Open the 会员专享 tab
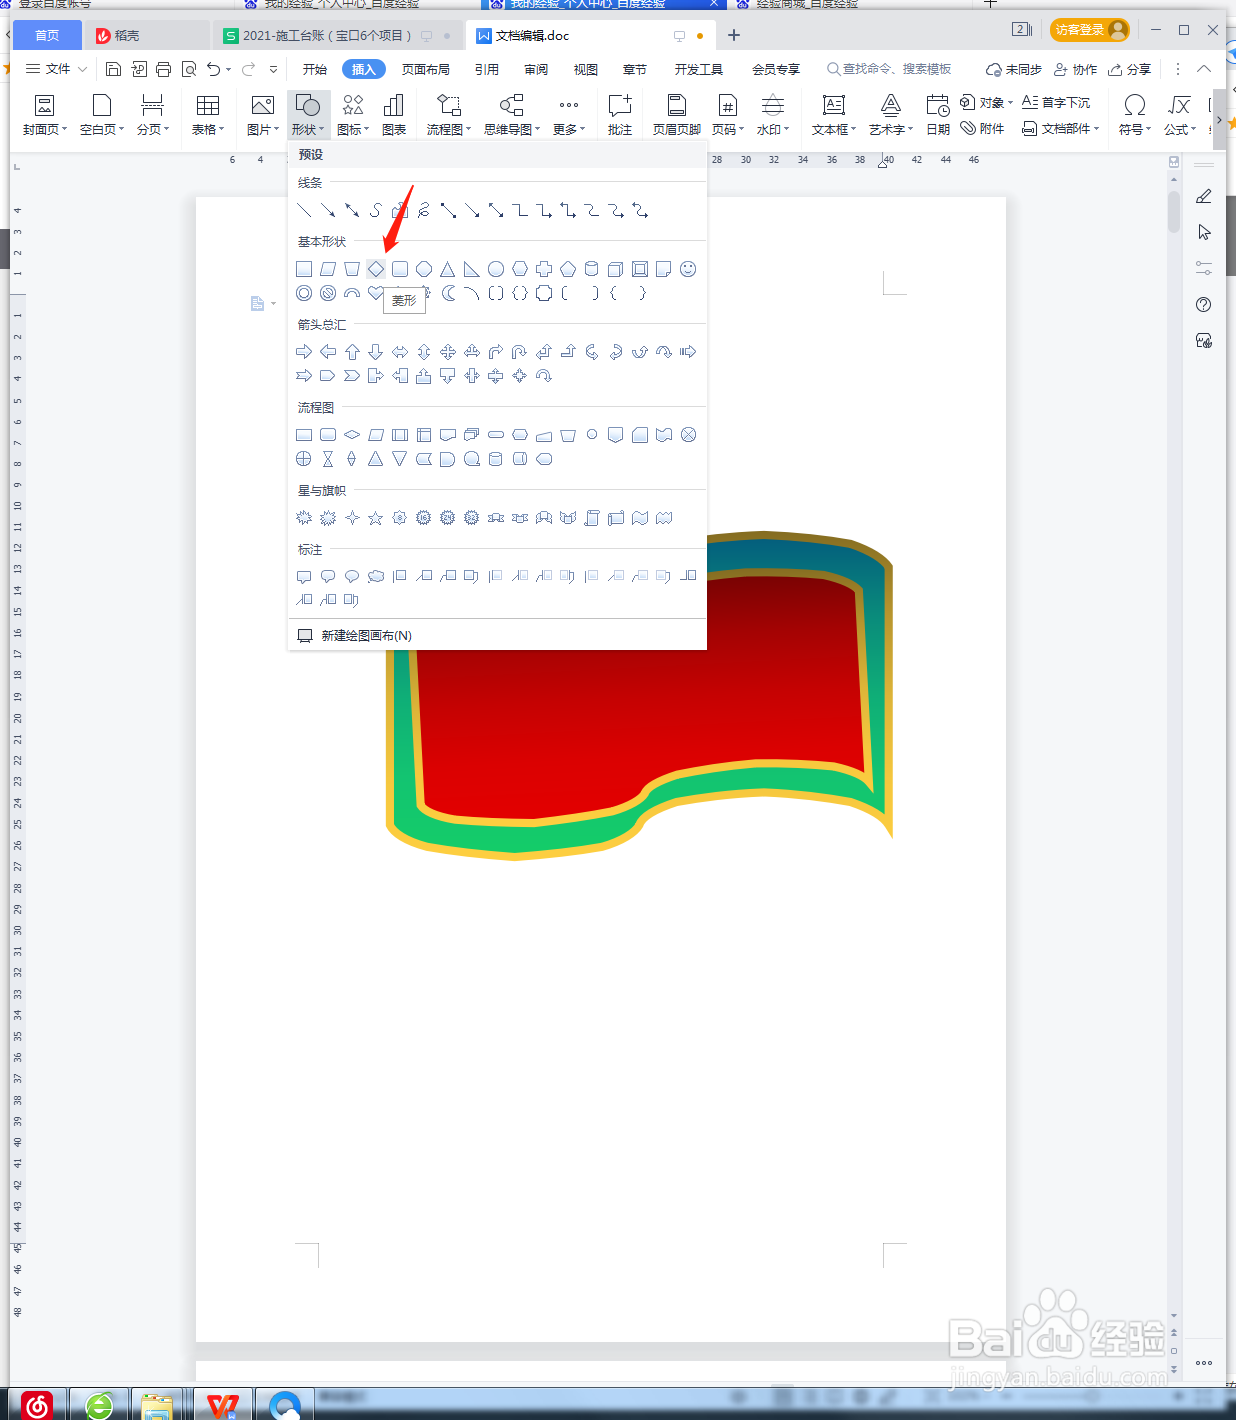This screenshot has width=1236, height=1420. (x=776, y=69)
